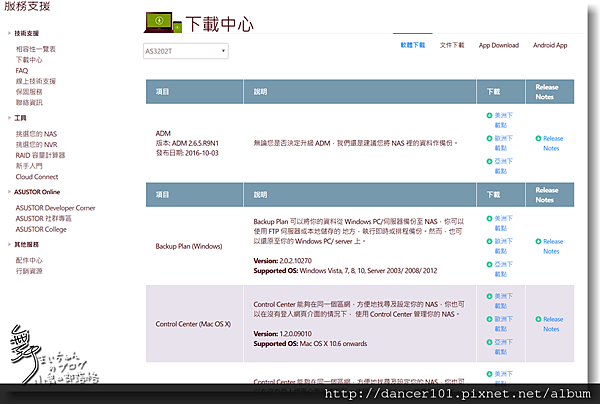Viewport: 600px width, 404px height.
Task: Click Backup Plan version 2.0.2.10270 text
Action: point(282,261)
